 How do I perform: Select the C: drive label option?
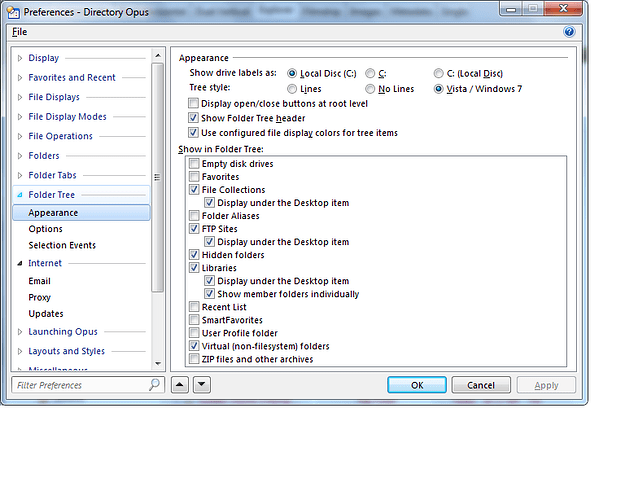coord(370,73)
